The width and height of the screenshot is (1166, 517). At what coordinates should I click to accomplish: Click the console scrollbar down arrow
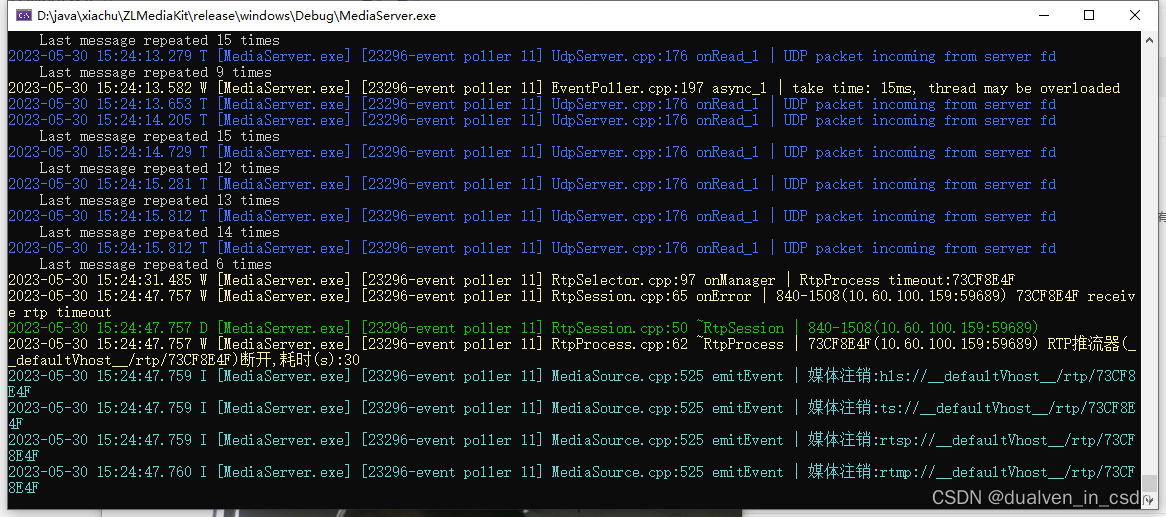coord(1149,502)
